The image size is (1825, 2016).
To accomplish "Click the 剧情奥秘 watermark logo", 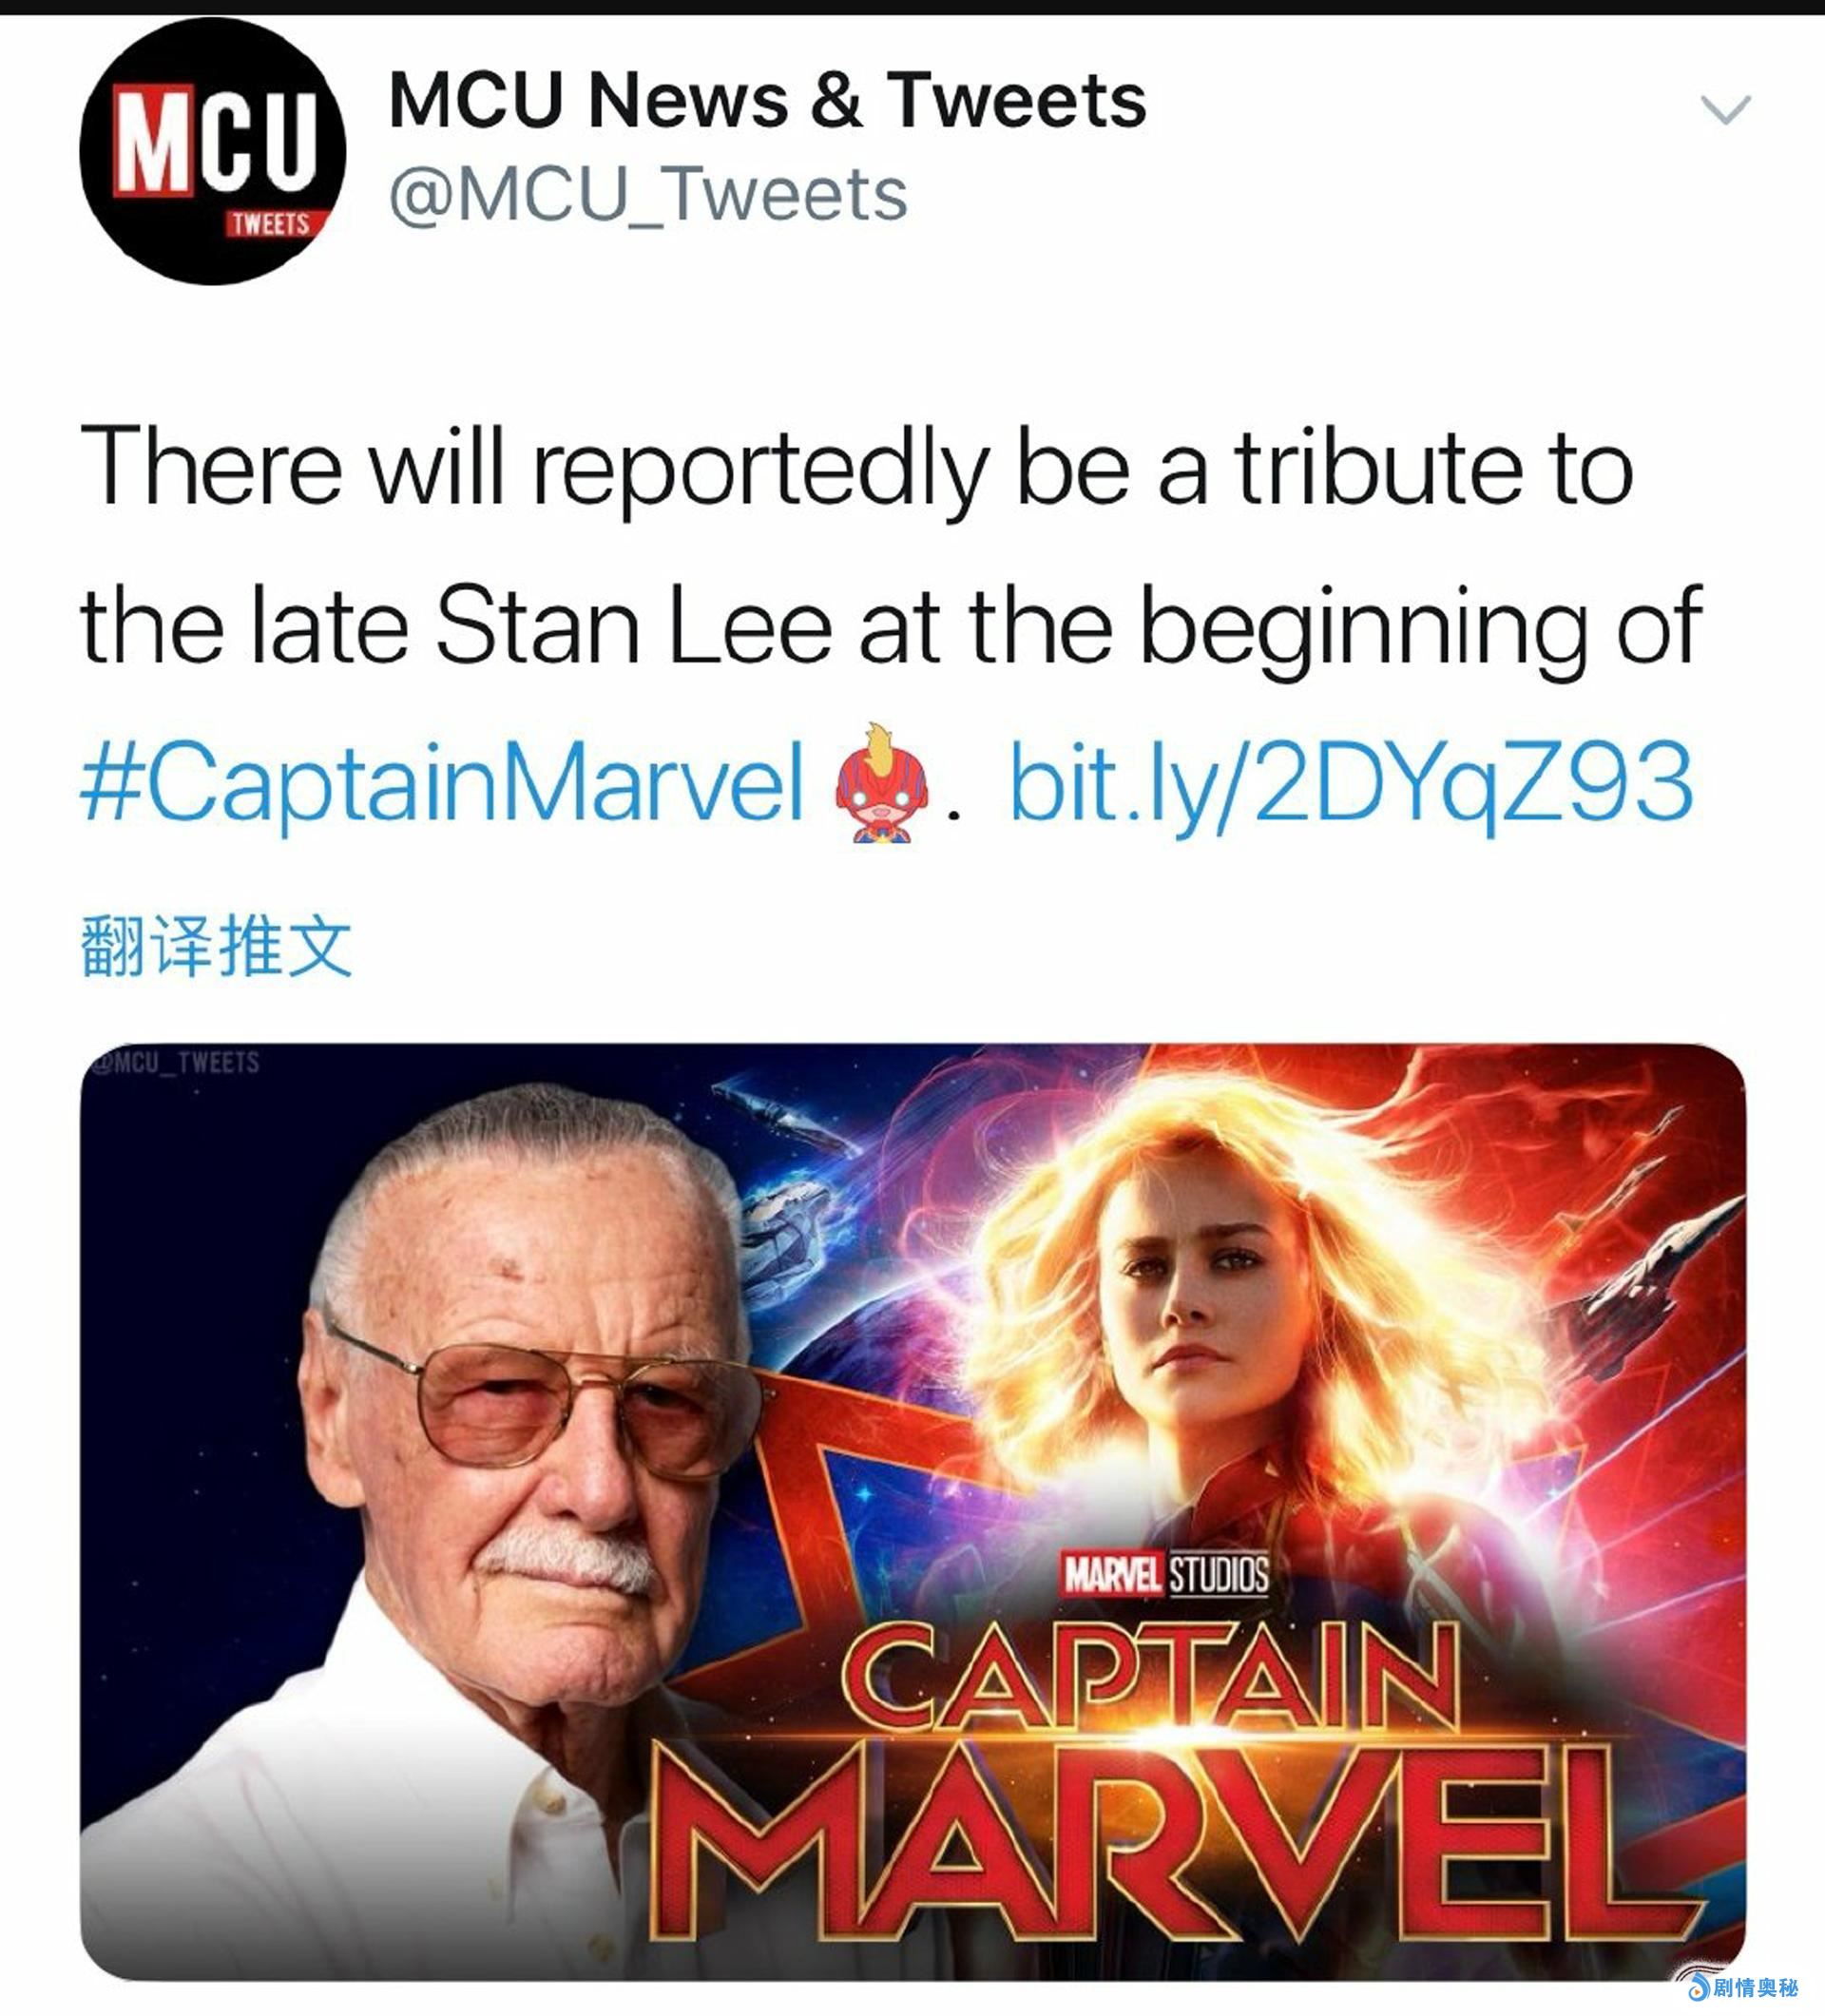I will point(1742,1986).
